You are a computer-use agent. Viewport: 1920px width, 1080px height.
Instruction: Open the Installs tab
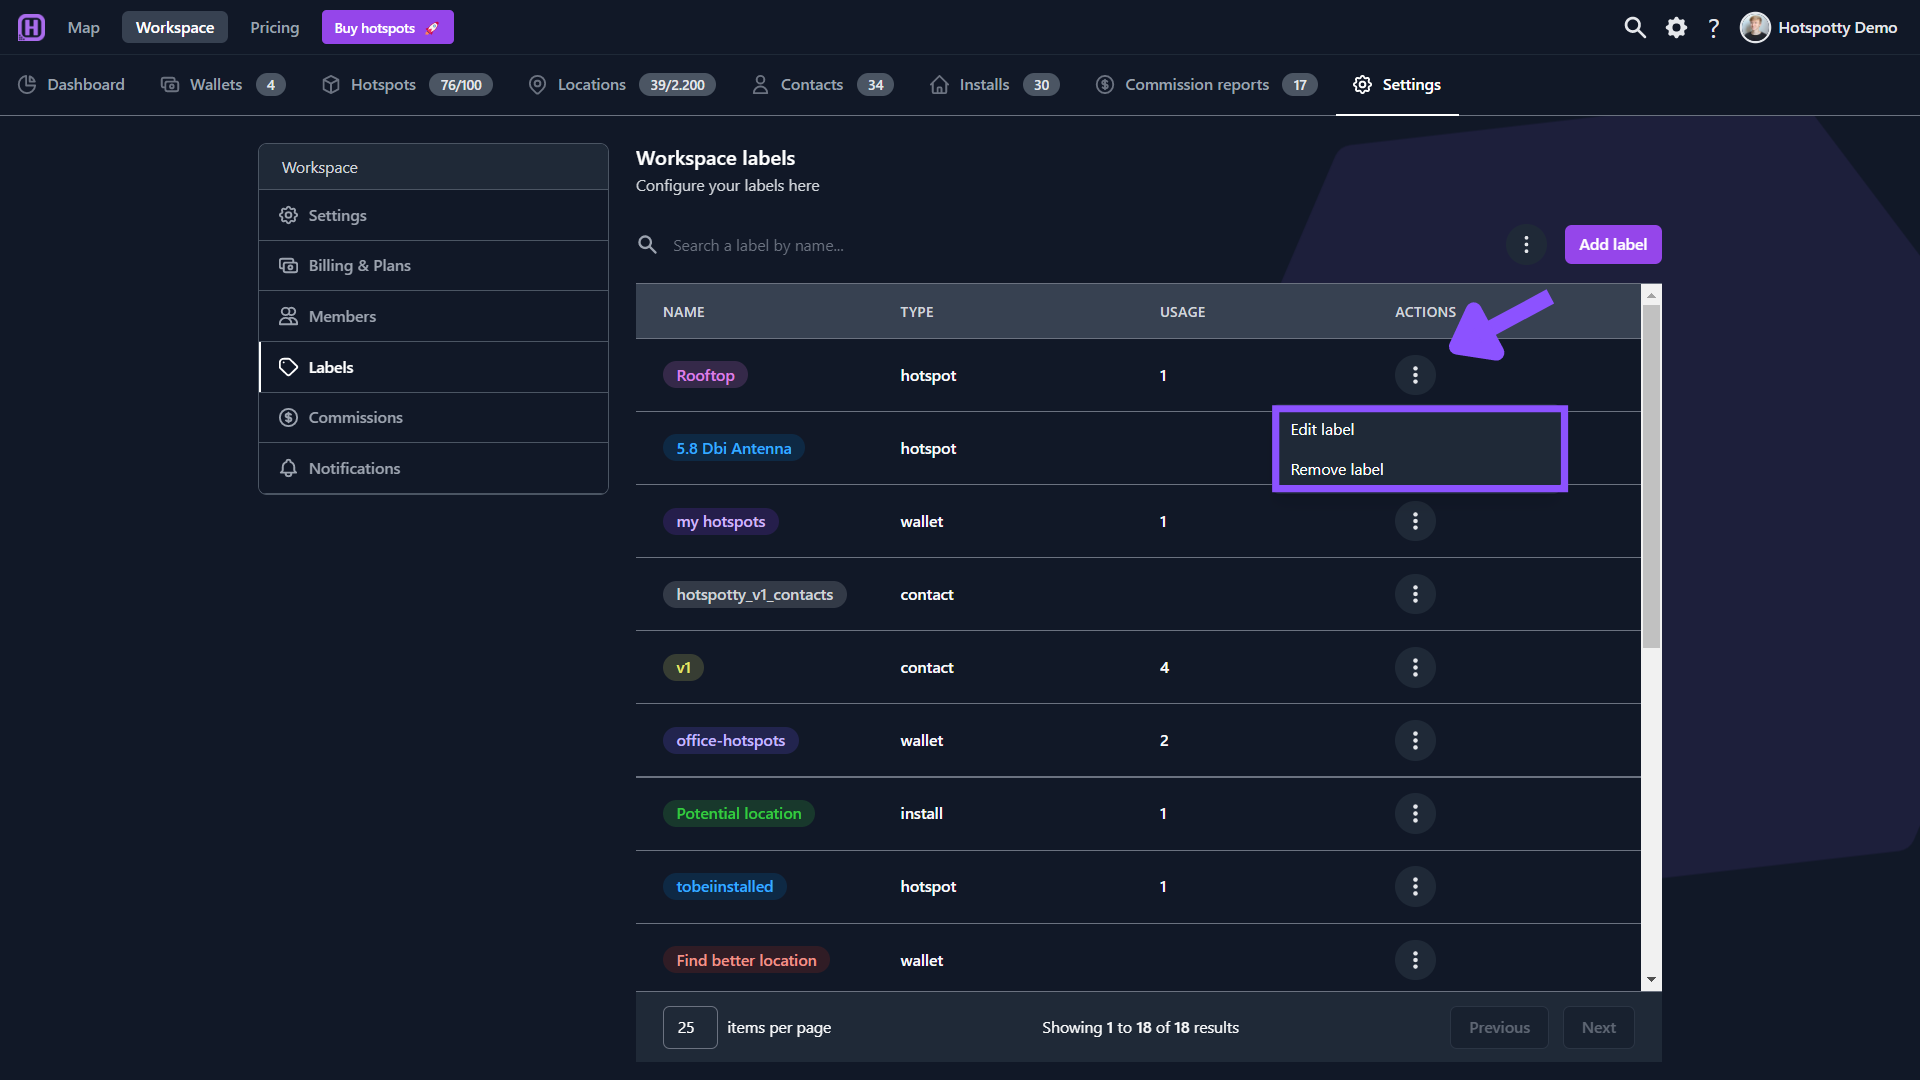[994, 85]
